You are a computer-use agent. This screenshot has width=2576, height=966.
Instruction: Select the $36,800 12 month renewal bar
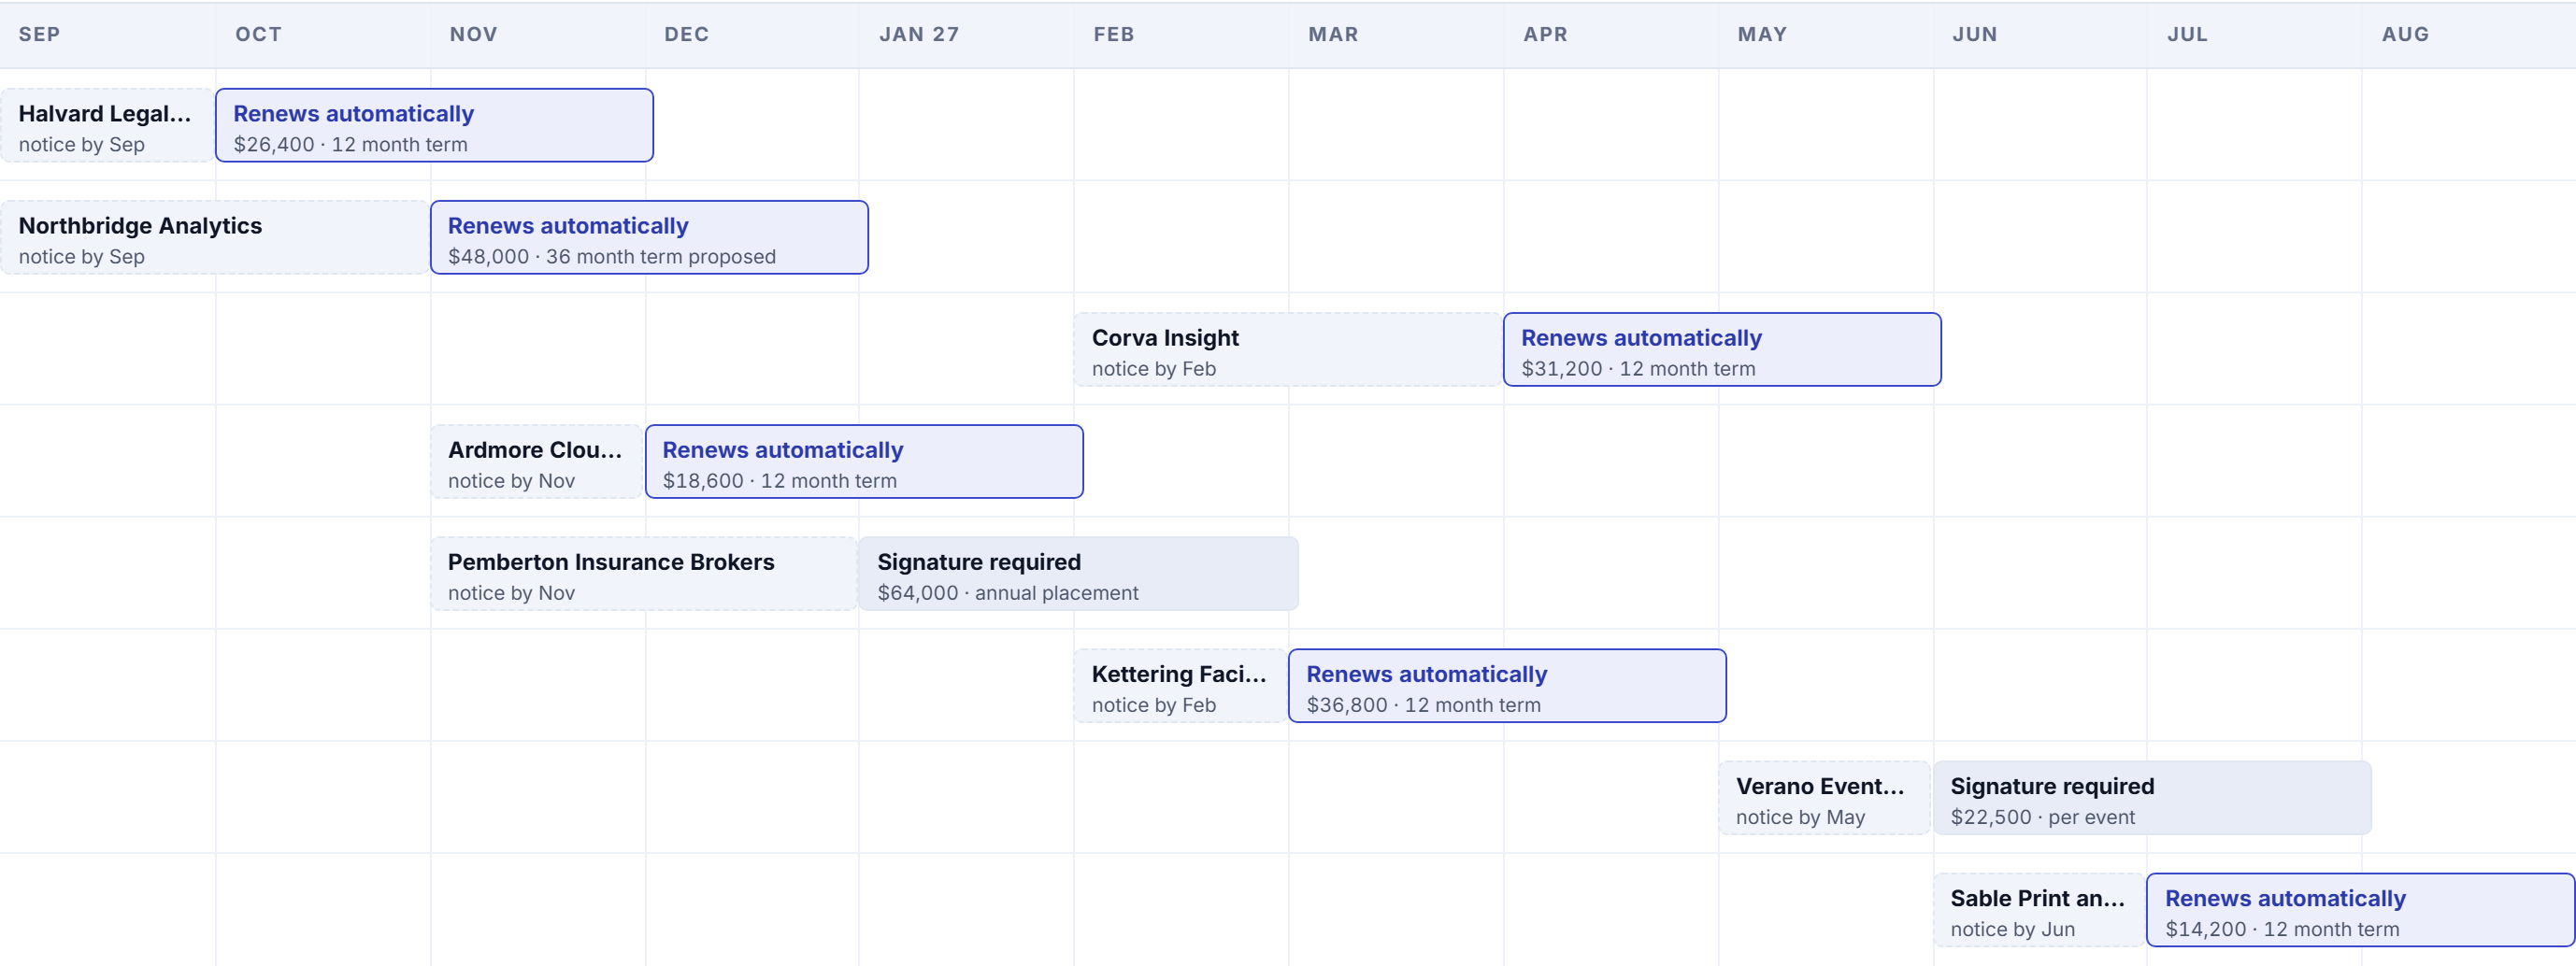tap(1507, 685)
